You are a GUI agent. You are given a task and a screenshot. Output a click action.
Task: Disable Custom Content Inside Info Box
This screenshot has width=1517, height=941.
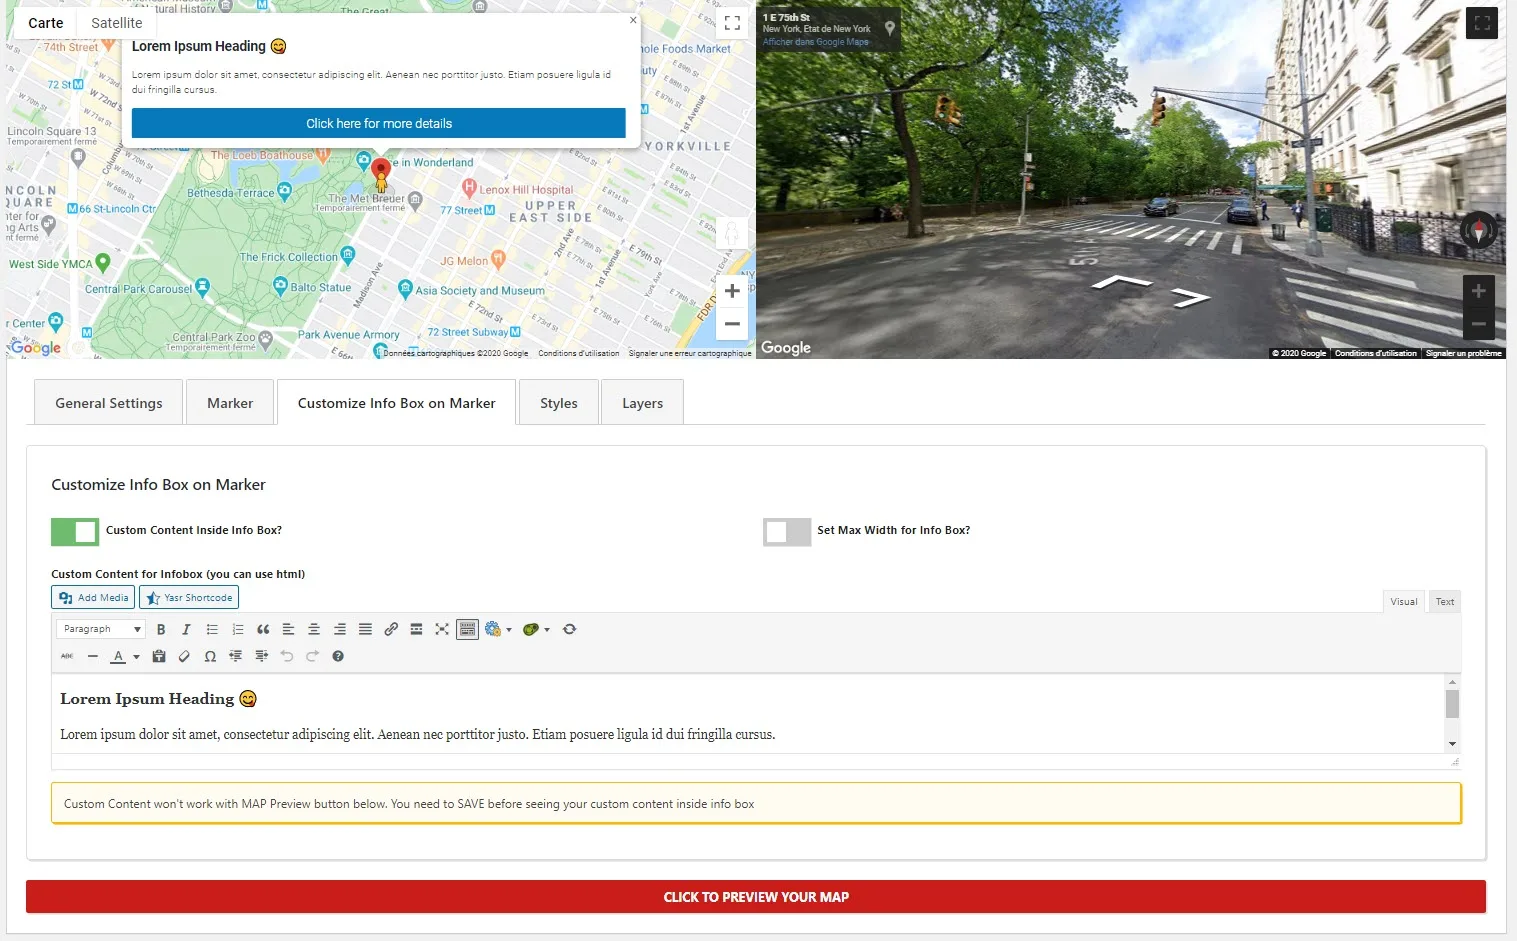pos(75,531)
